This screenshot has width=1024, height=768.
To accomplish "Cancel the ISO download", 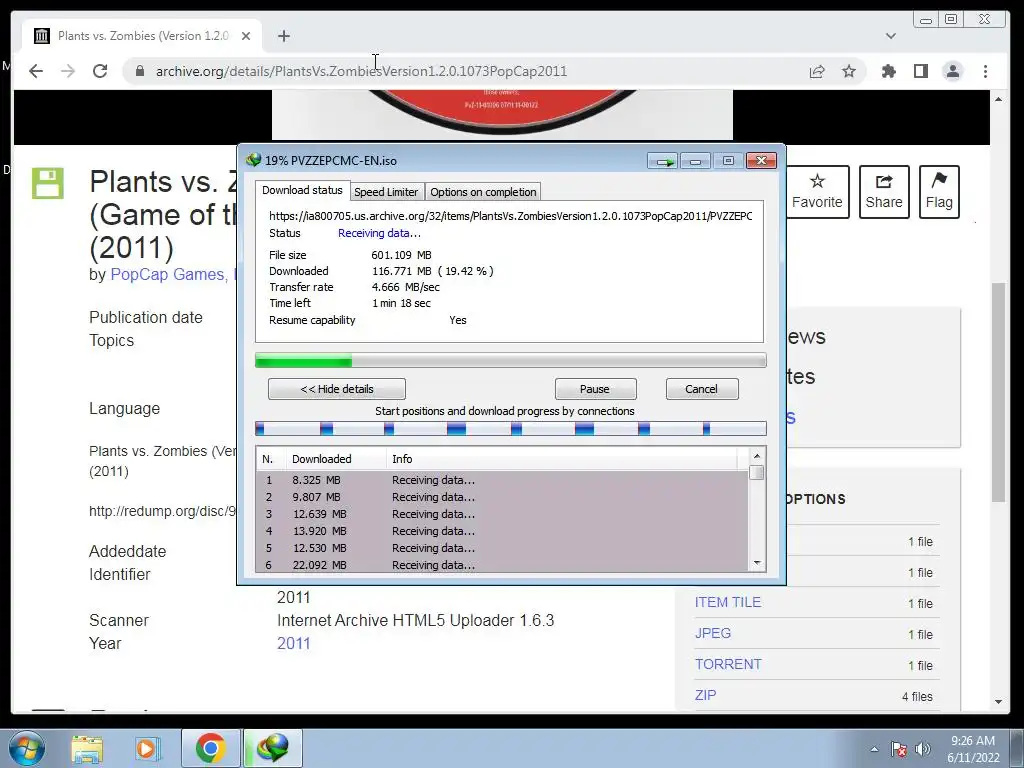I will (x=702, y=389).
